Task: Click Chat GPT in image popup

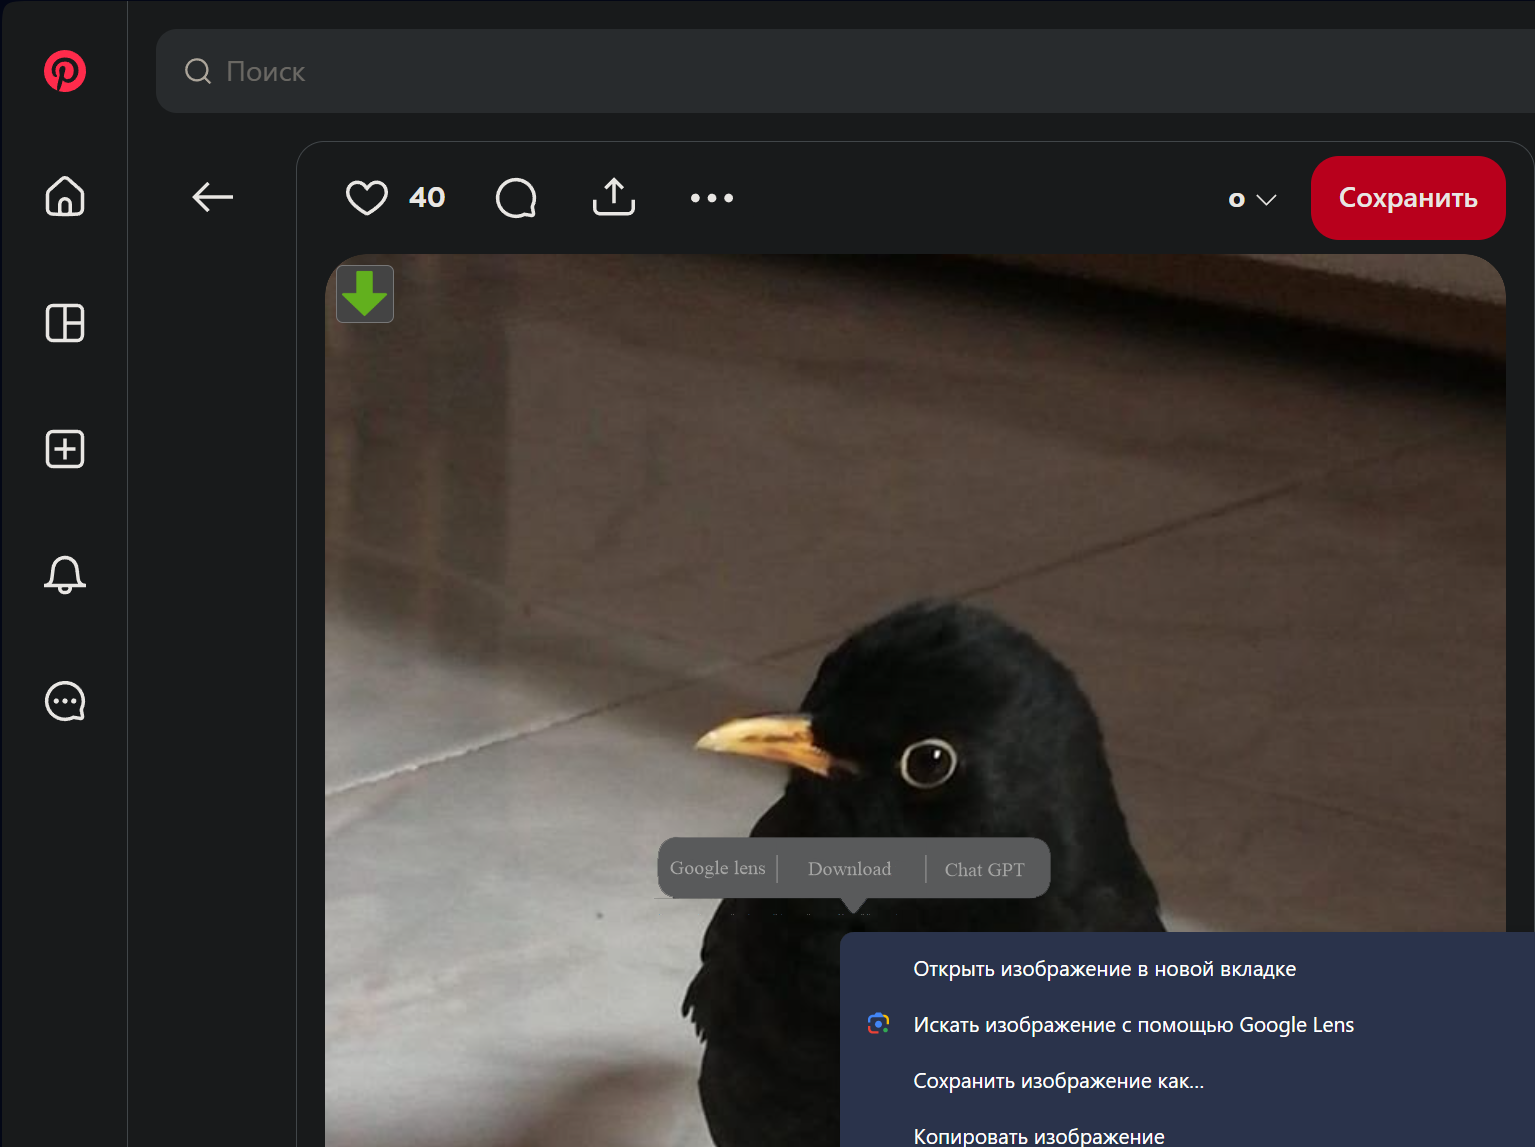Action: click(x=984, y=870)
